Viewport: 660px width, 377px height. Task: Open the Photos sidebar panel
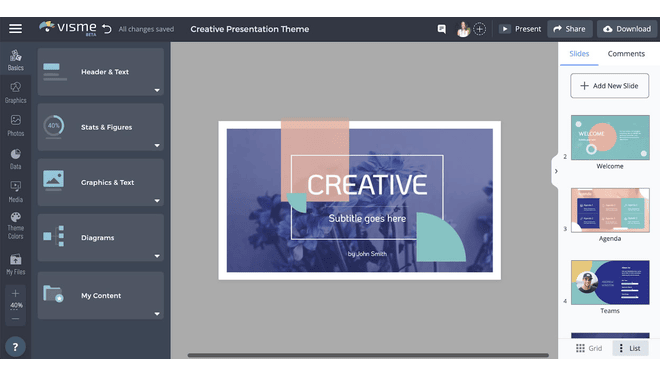coord(16,125)
